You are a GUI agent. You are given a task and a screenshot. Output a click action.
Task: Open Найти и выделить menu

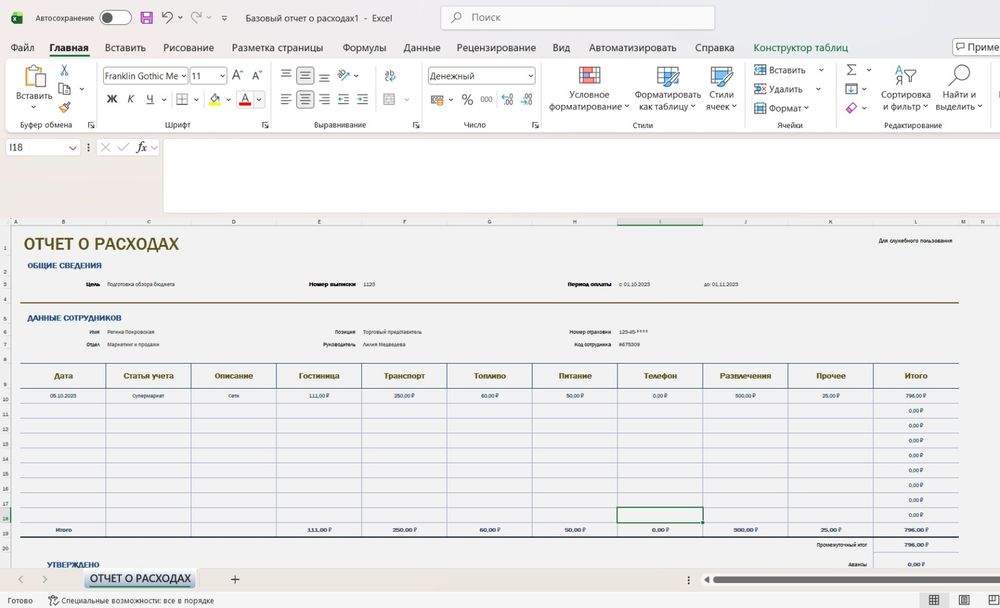(x=959, y=89)
